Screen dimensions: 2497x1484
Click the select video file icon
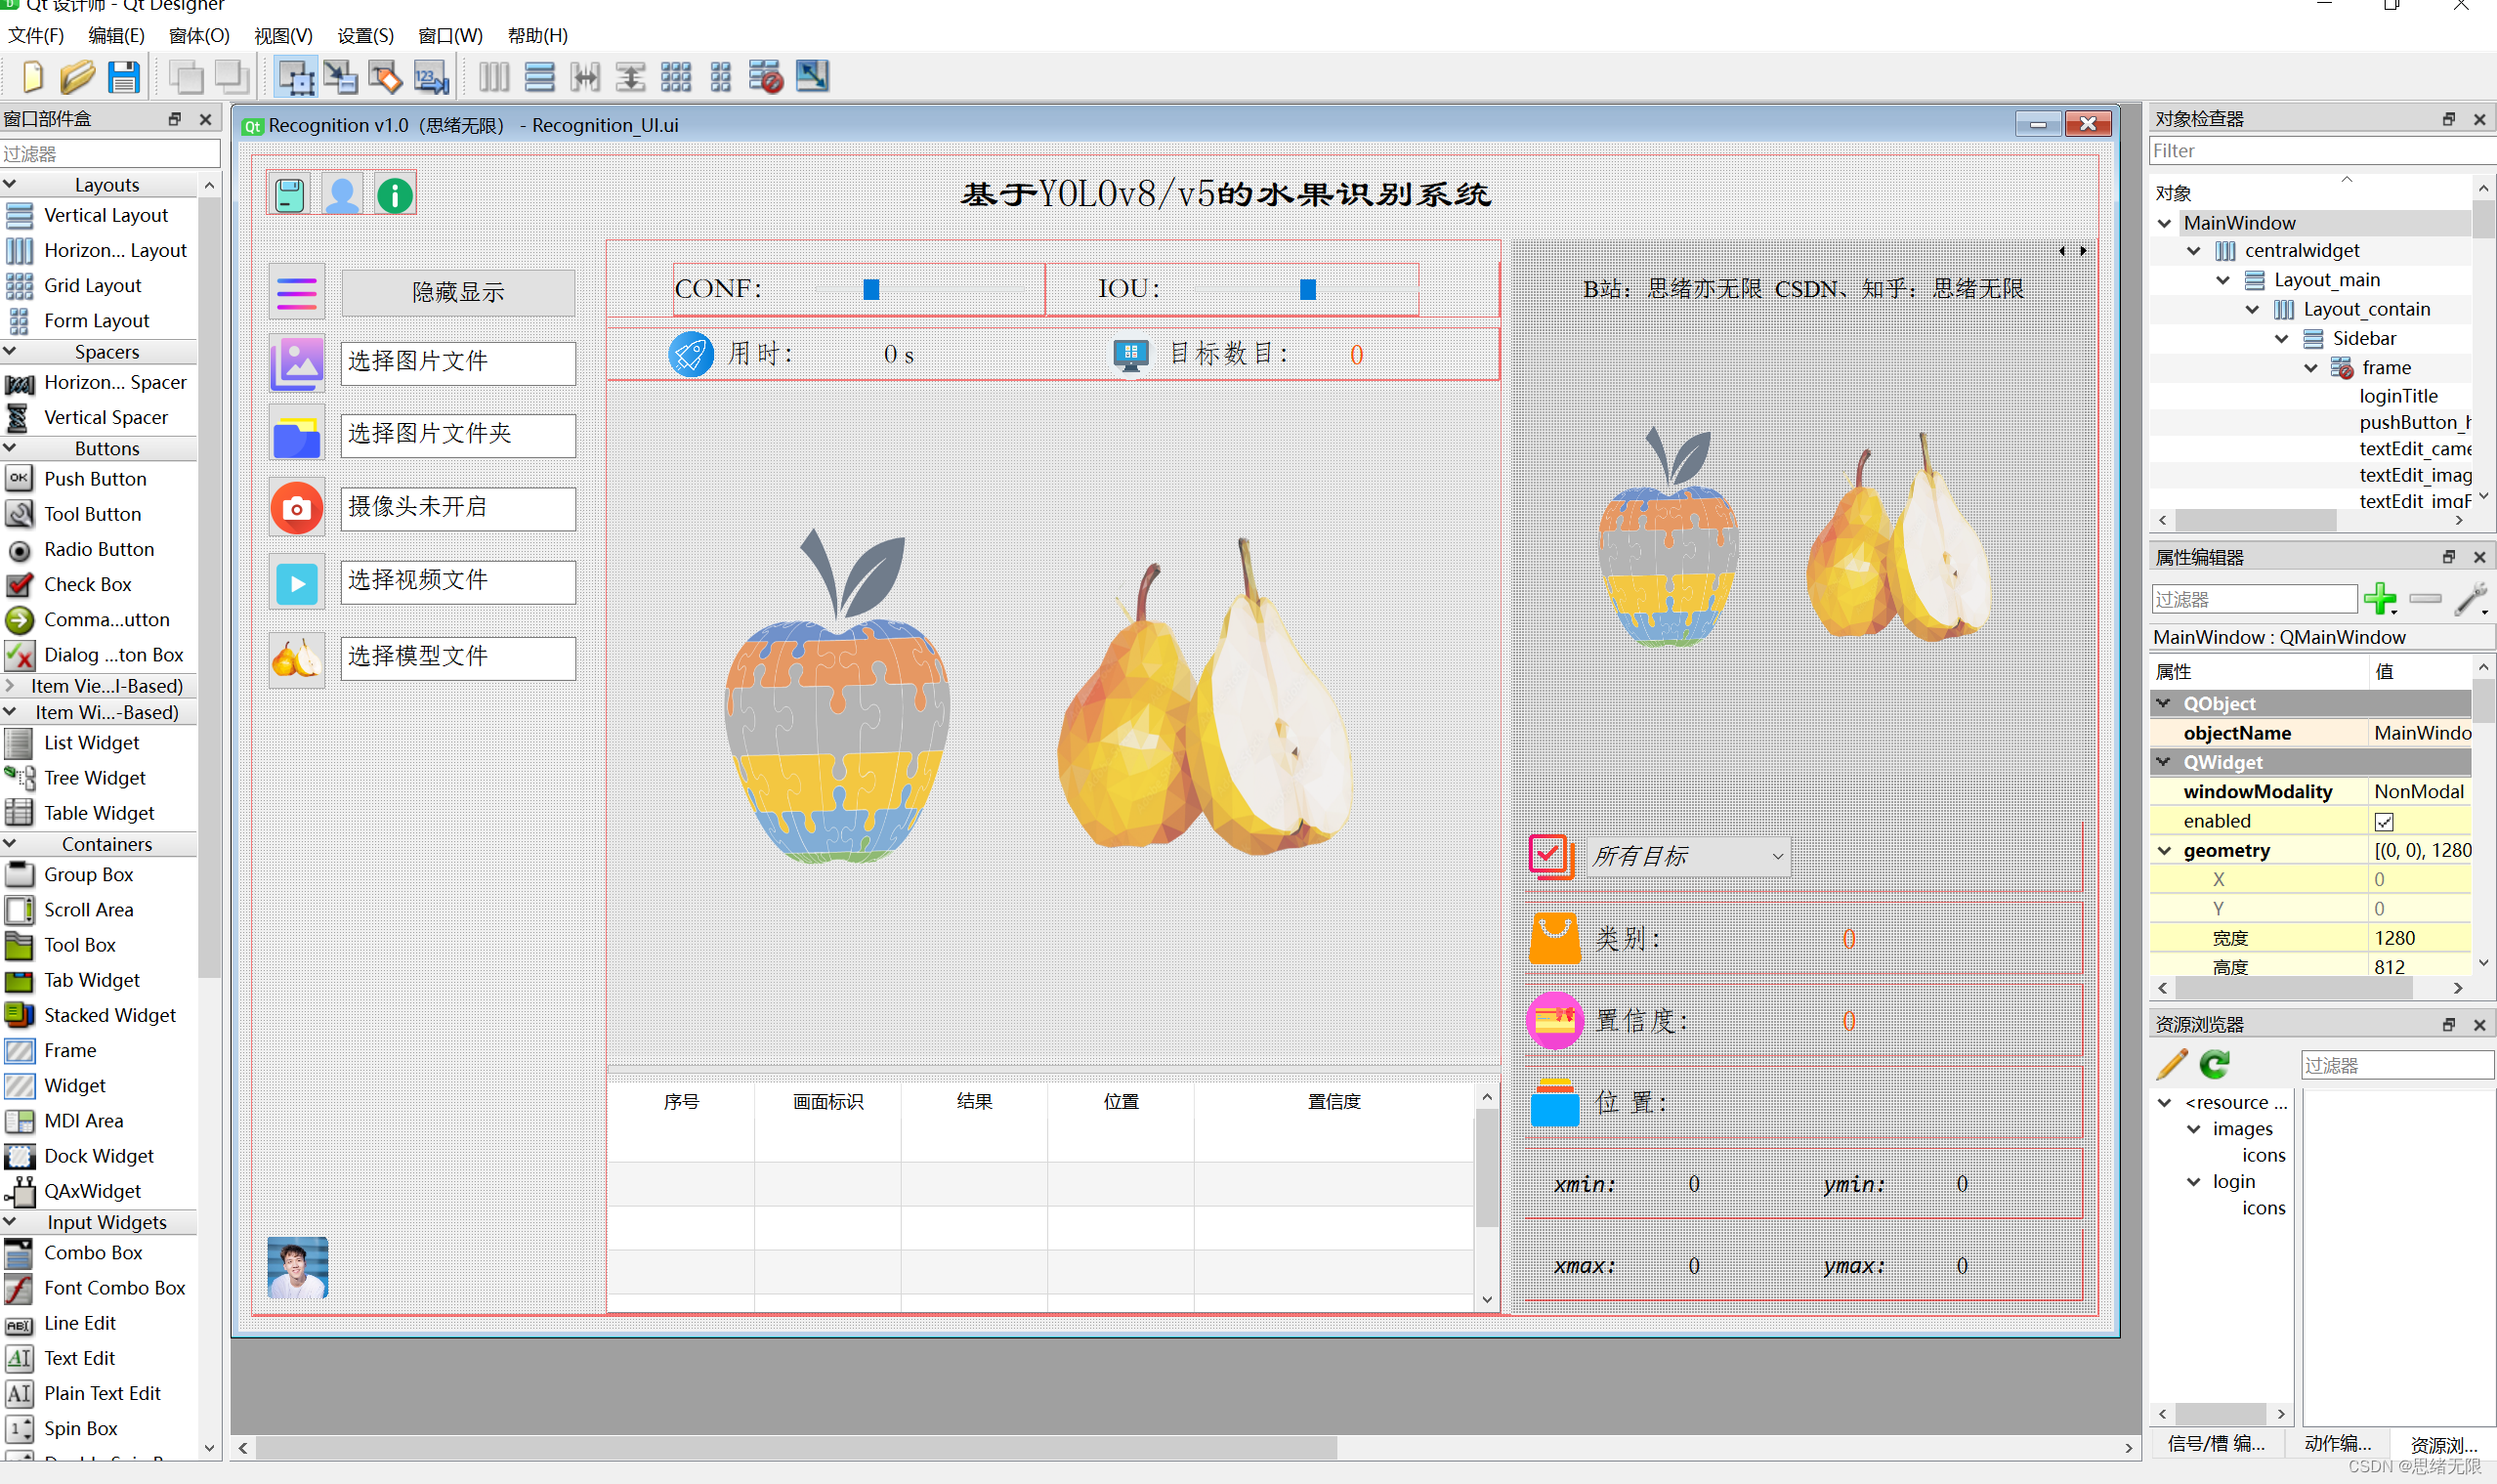tap(297, 579)
